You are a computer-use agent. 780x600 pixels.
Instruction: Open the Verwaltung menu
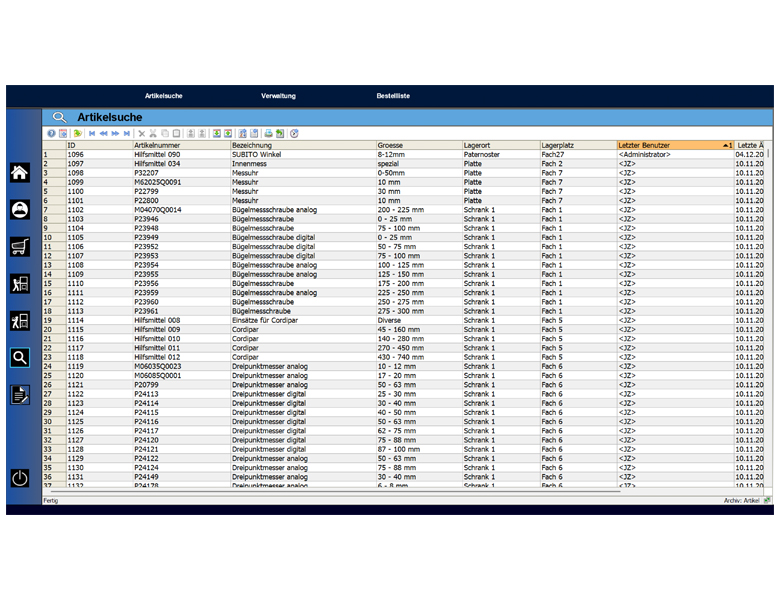pos(279,96)
